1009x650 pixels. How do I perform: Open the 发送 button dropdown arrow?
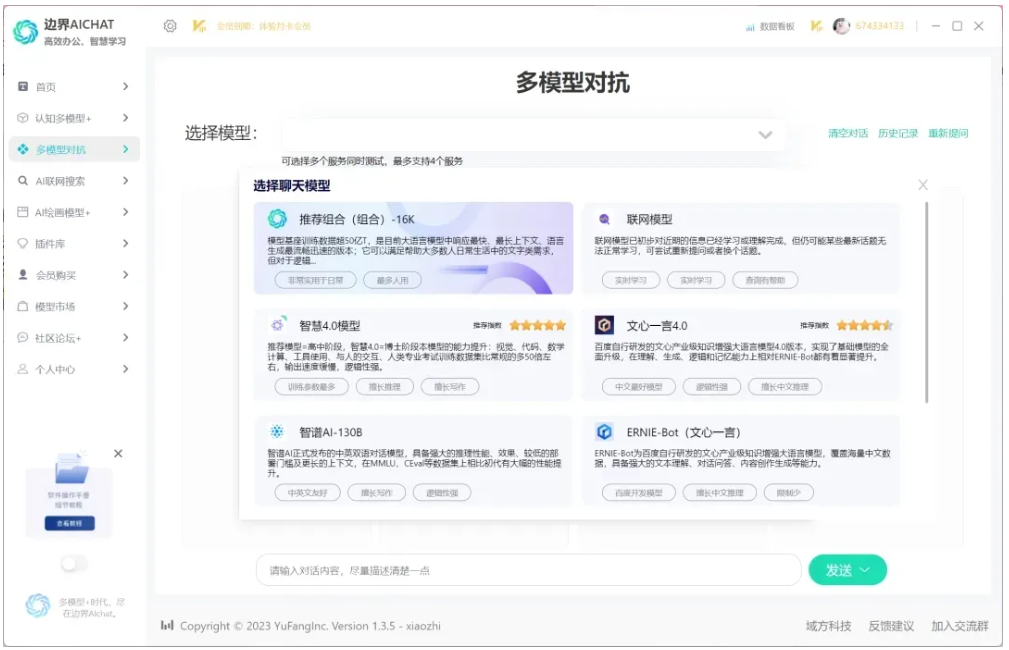[x=865, y=570]
